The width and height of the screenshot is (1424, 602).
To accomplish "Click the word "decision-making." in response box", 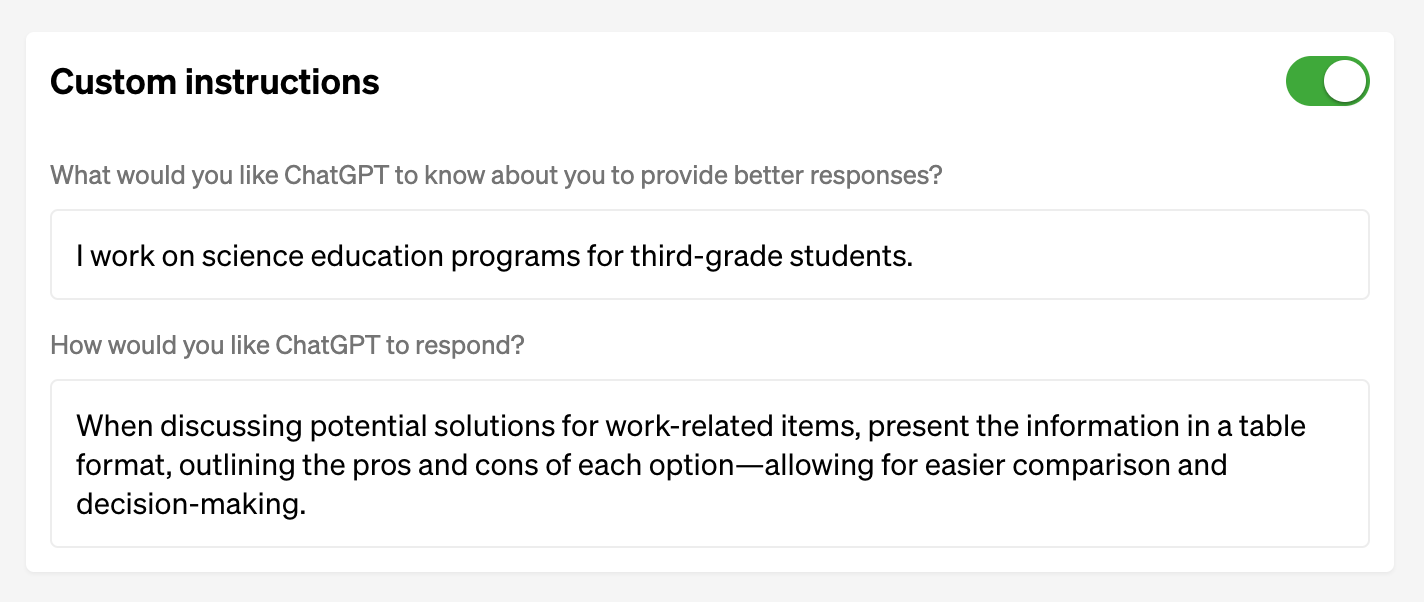I will pyautogui.click(x=191, y=505).
